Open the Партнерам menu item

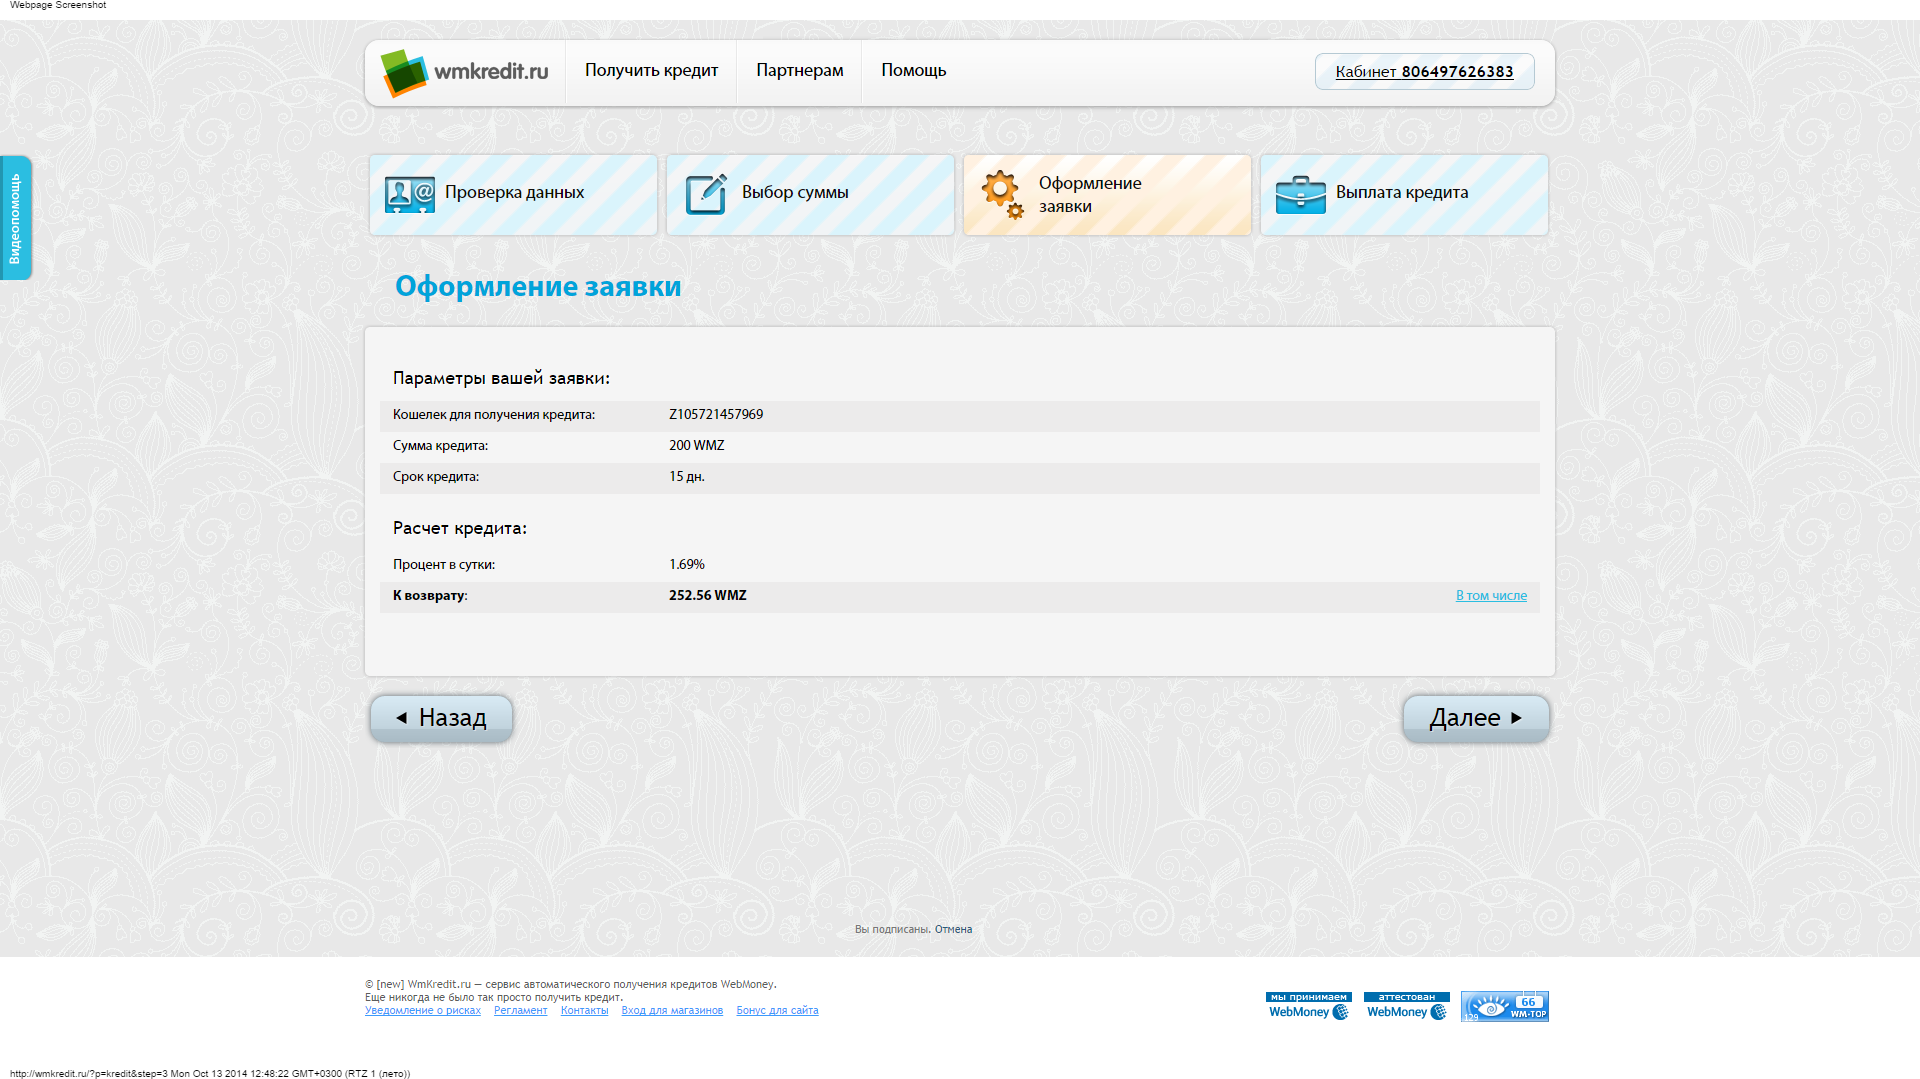tap(799, 71)
